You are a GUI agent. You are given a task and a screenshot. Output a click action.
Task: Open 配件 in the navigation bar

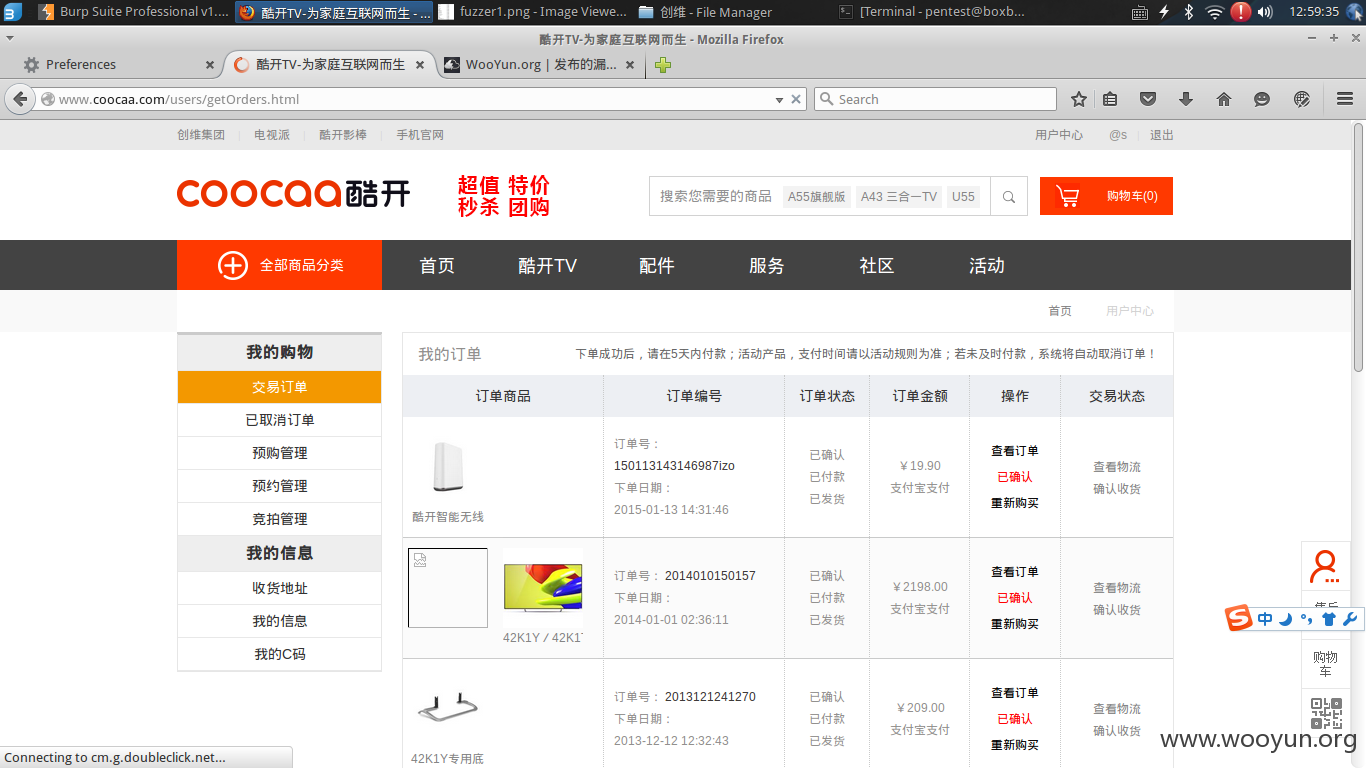[657, 265]
